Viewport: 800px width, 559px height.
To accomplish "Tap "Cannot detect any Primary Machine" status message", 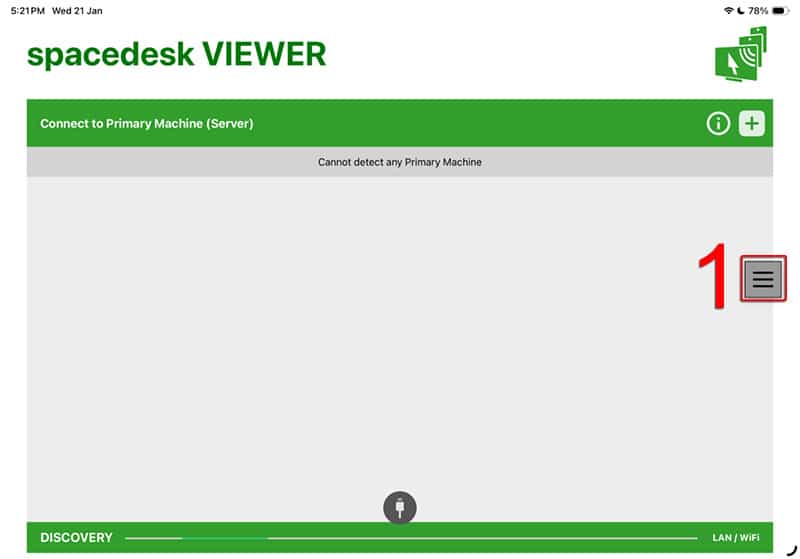I will (x=400, y=162).
